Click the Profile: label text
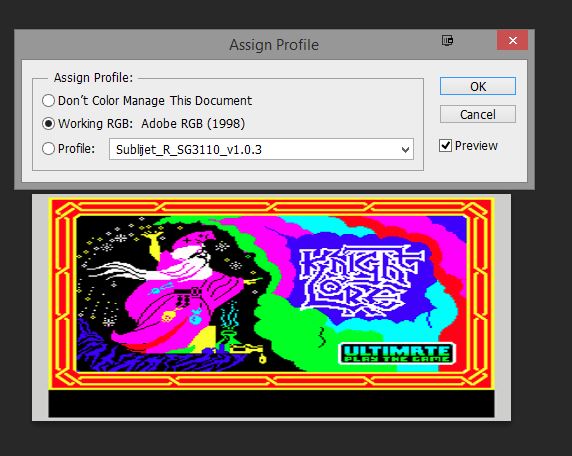 76,148
